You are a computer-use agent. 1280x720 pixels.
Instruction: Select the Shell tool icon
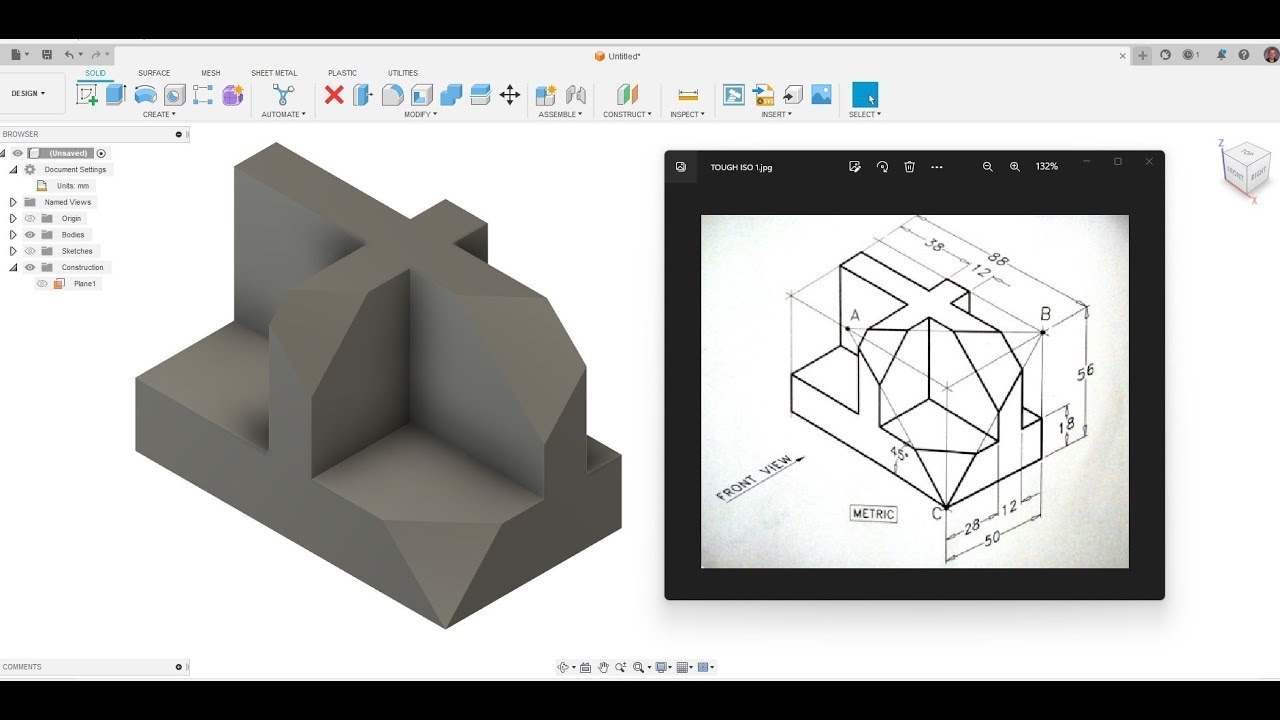tap(422, 95)
